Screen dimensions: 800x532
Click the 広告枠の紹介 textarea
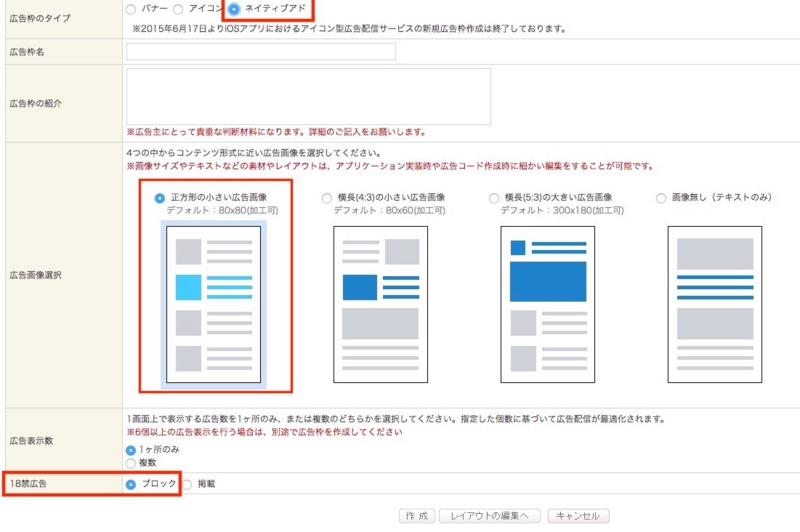(308, 96)
